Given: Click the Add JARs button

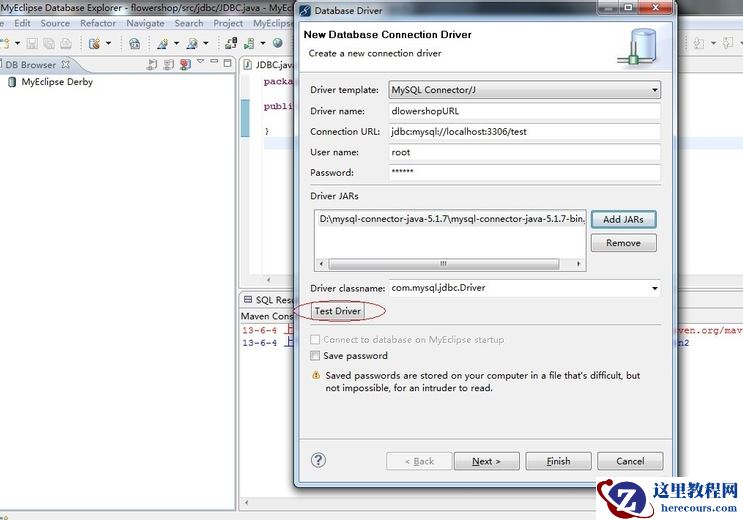Looking at the screenshot, I should click(x=624, y=219).
